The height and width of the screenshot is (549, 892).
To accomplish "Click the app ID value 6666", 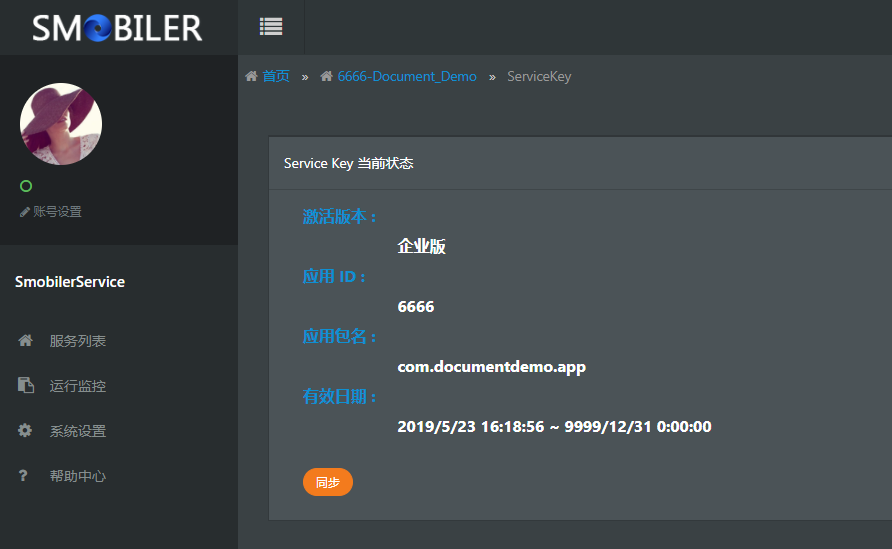I will (416, 307).
